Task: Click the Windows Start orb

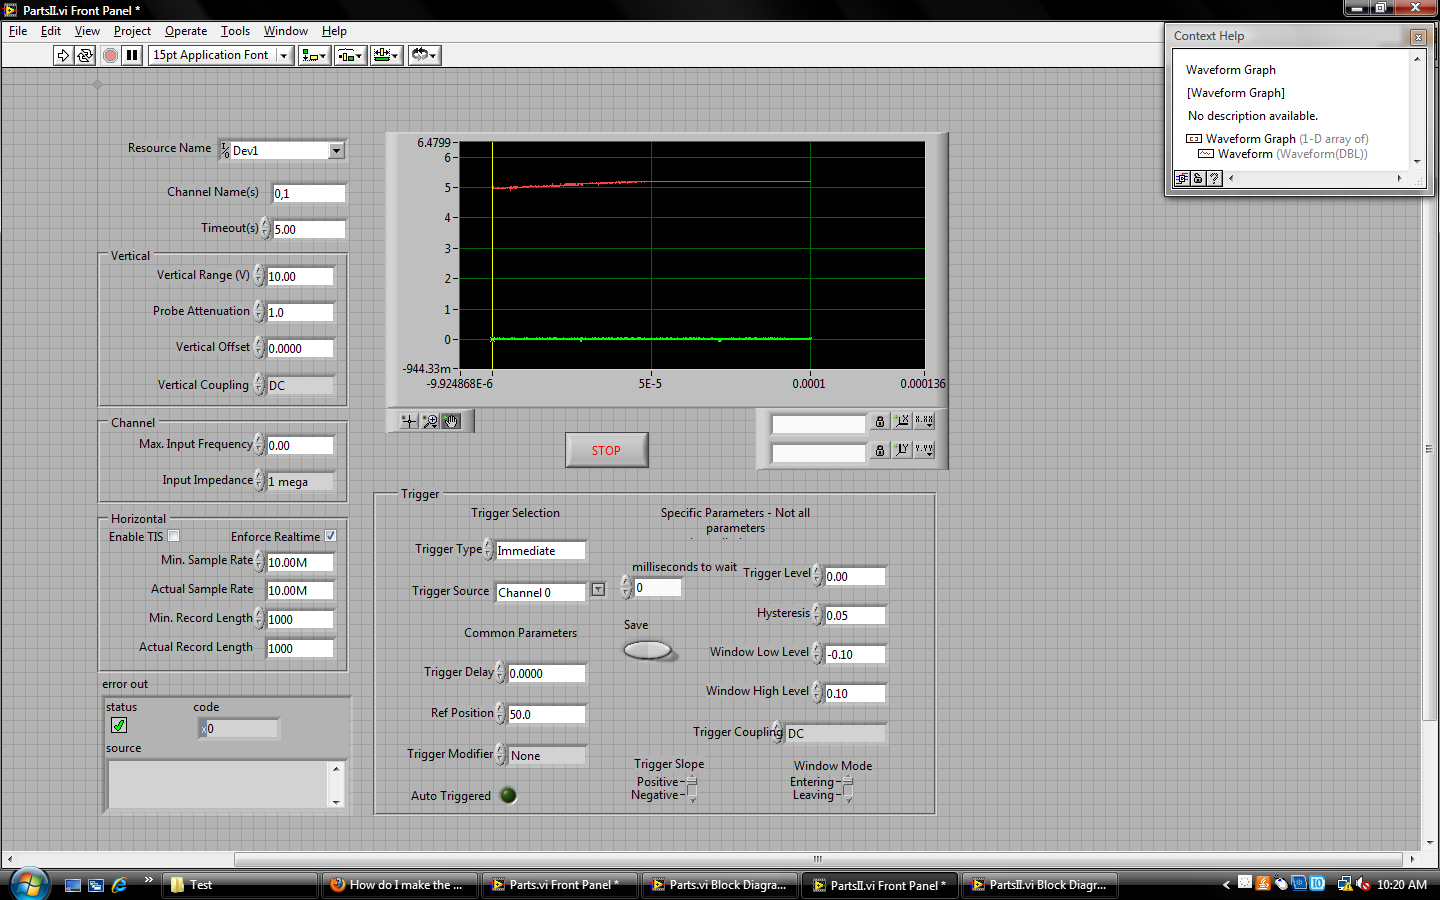Action: click(30, 885)
